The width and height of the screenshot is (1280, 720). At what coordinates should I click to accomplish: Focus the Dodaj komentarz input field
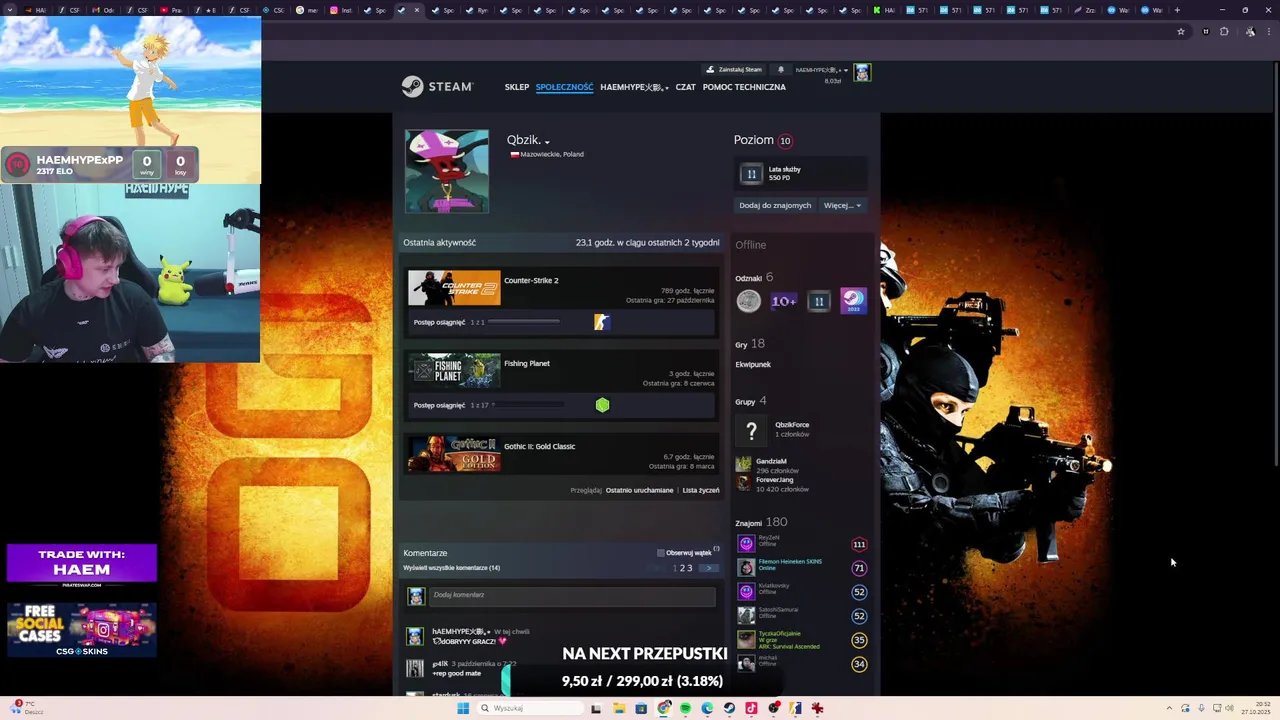pos(572,596)
